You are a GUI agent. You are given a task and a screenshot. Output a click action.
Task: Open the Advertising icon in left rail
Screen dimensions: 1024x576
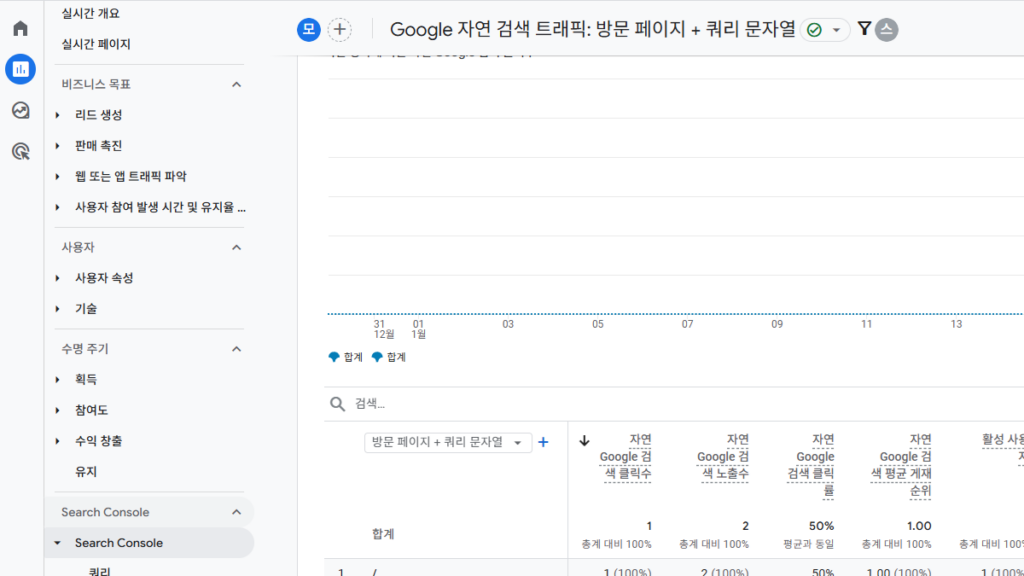point(20,151)
